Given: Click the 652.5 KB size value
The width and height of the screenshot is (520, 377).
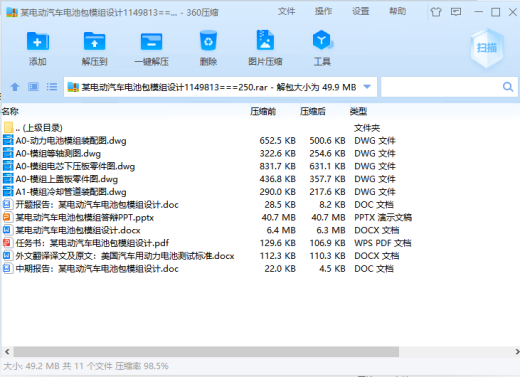Looking at the screenshot, I should coord(277,140).
